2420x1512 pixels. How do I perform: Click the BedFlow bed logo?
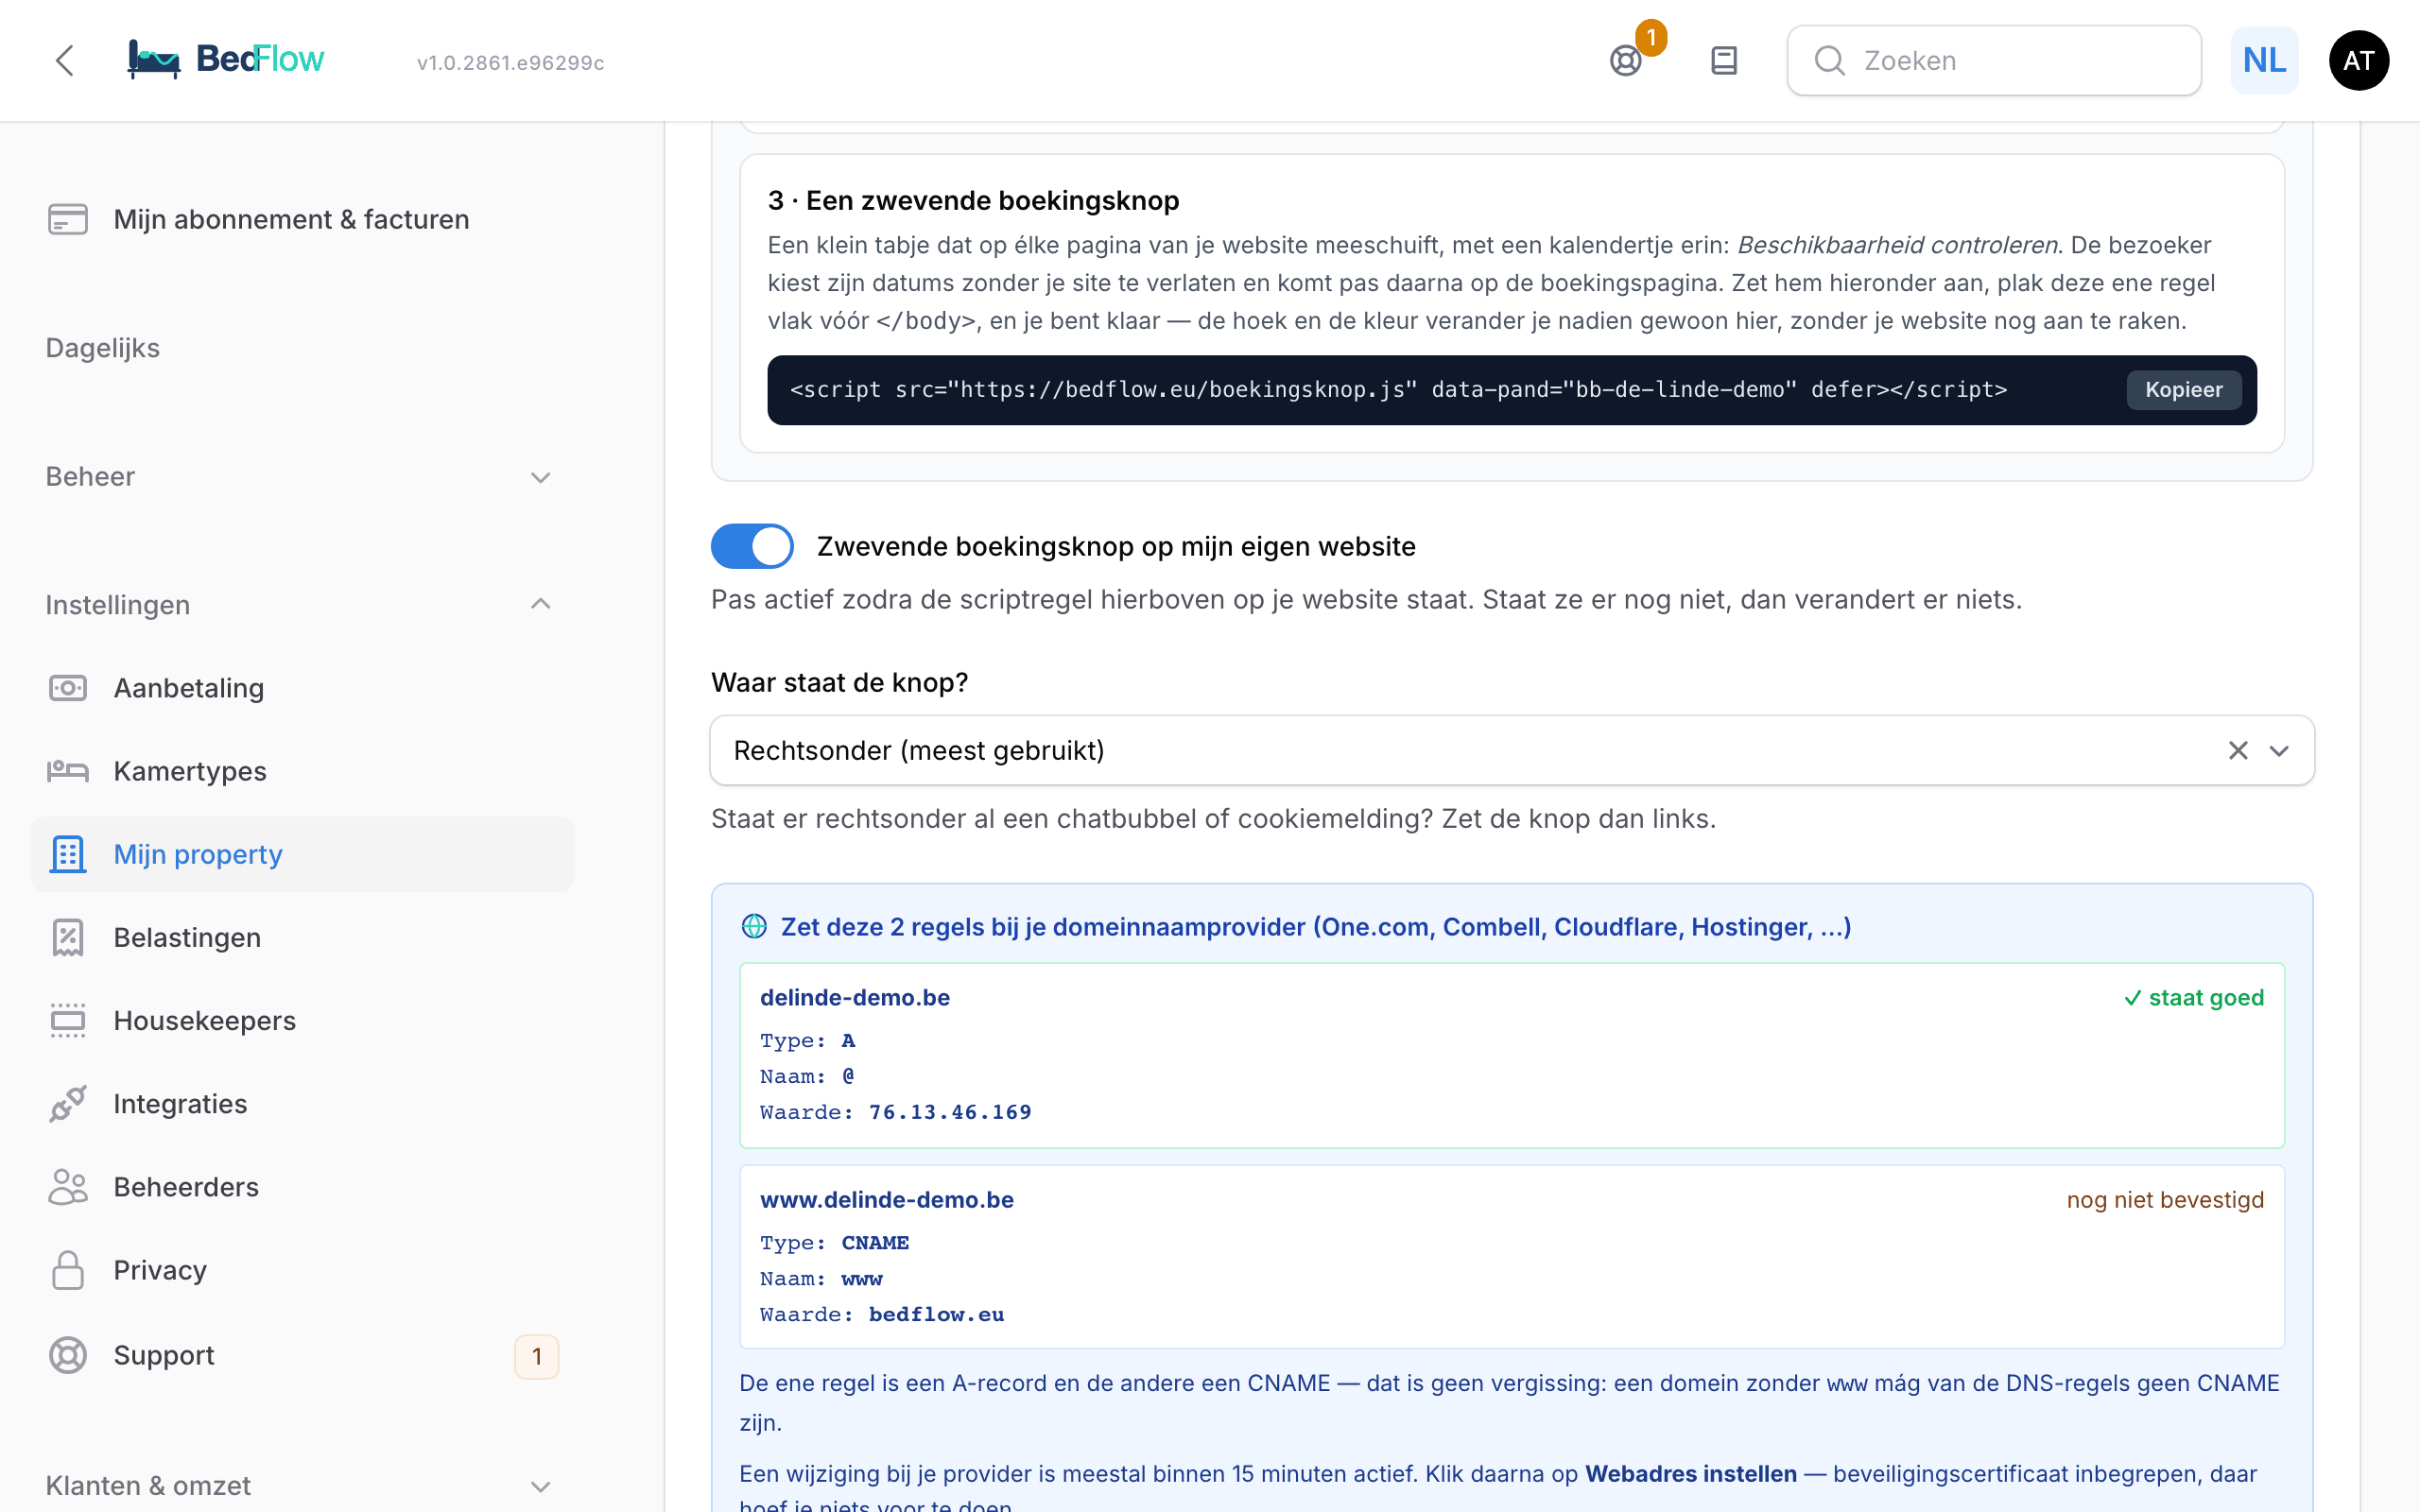[x=154, y=60]
